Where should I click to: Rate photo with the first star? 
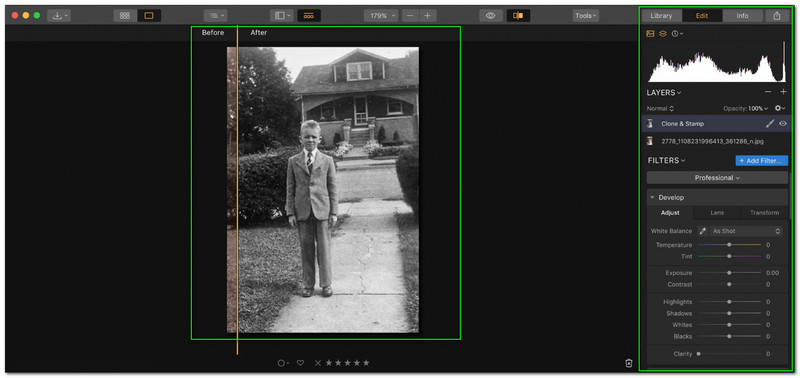329,363
